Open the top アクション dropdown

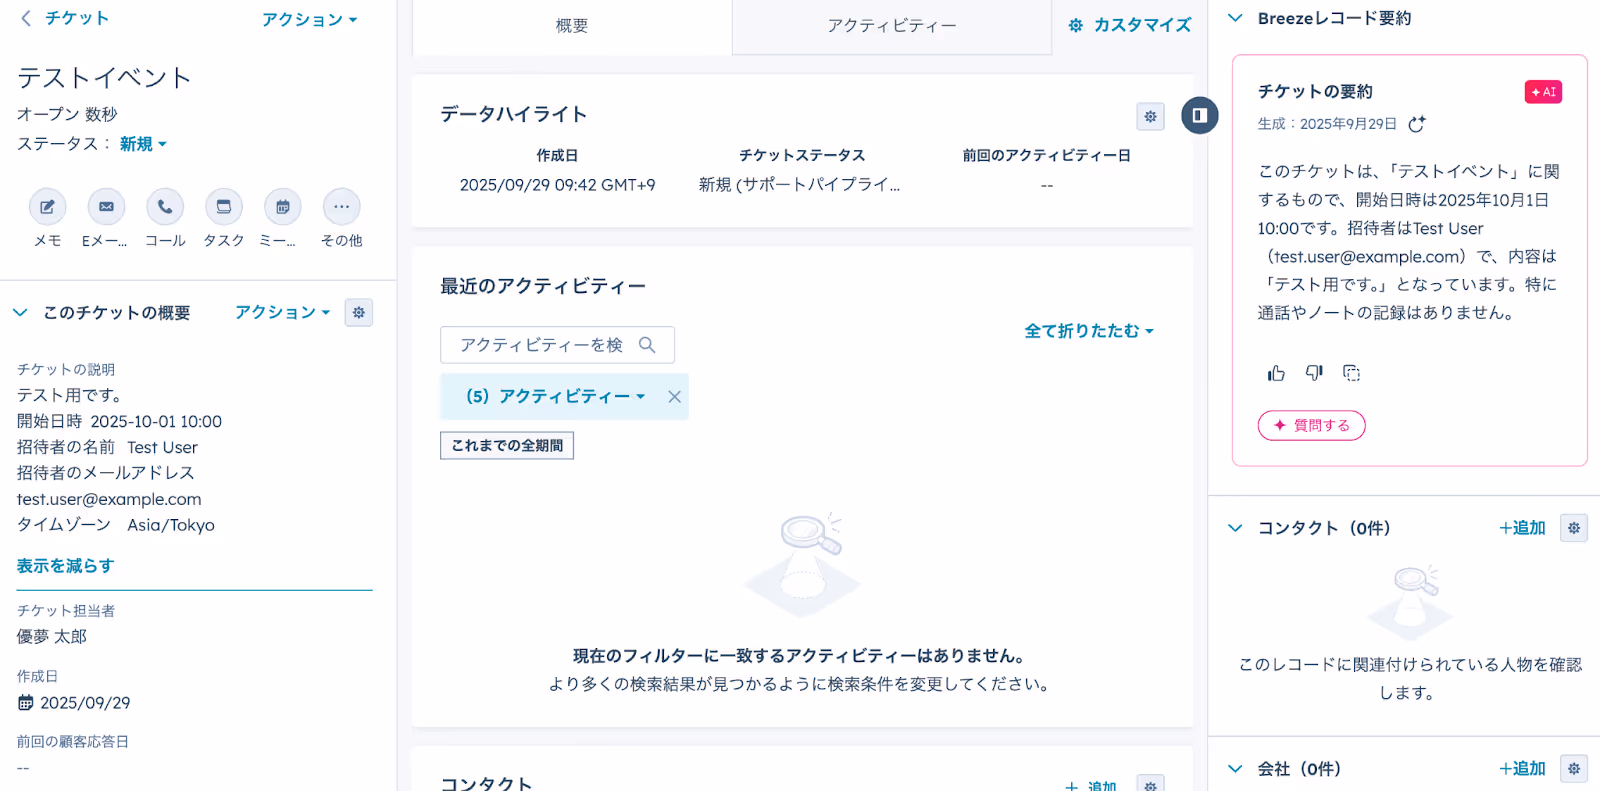click(x=309, y=20)
